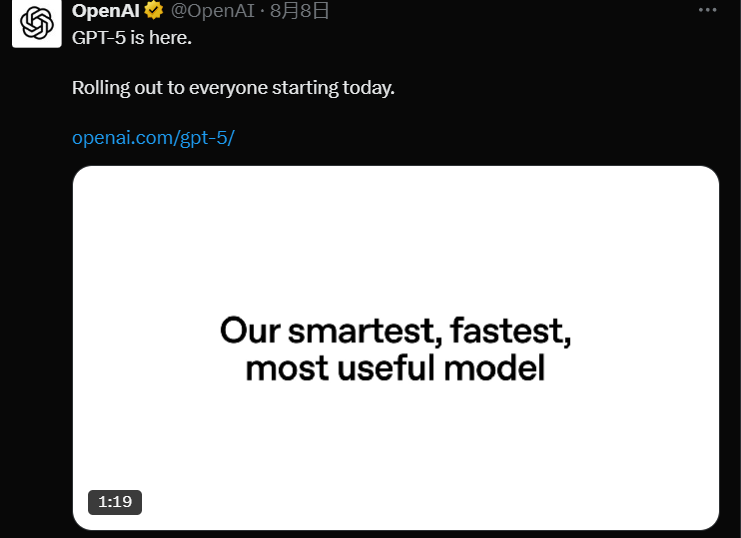Click the "GPT-5 is here." post text
This screenshot has height=538, width=741.
[132, 38]
